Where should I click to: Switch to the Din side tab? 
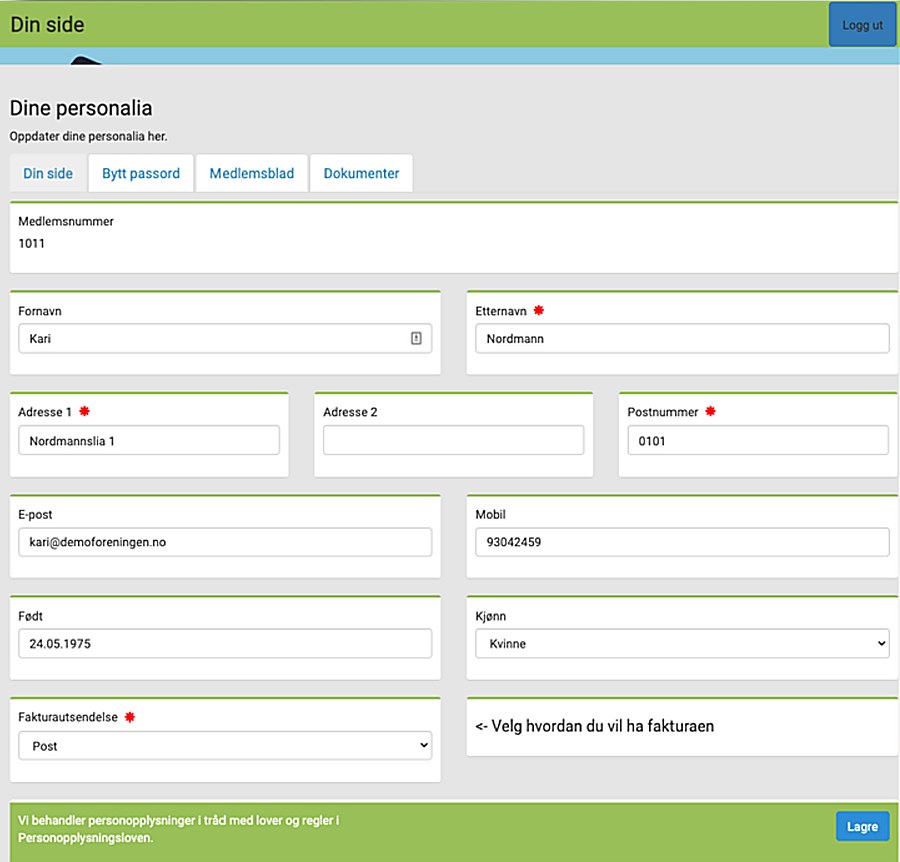[48, 173]
